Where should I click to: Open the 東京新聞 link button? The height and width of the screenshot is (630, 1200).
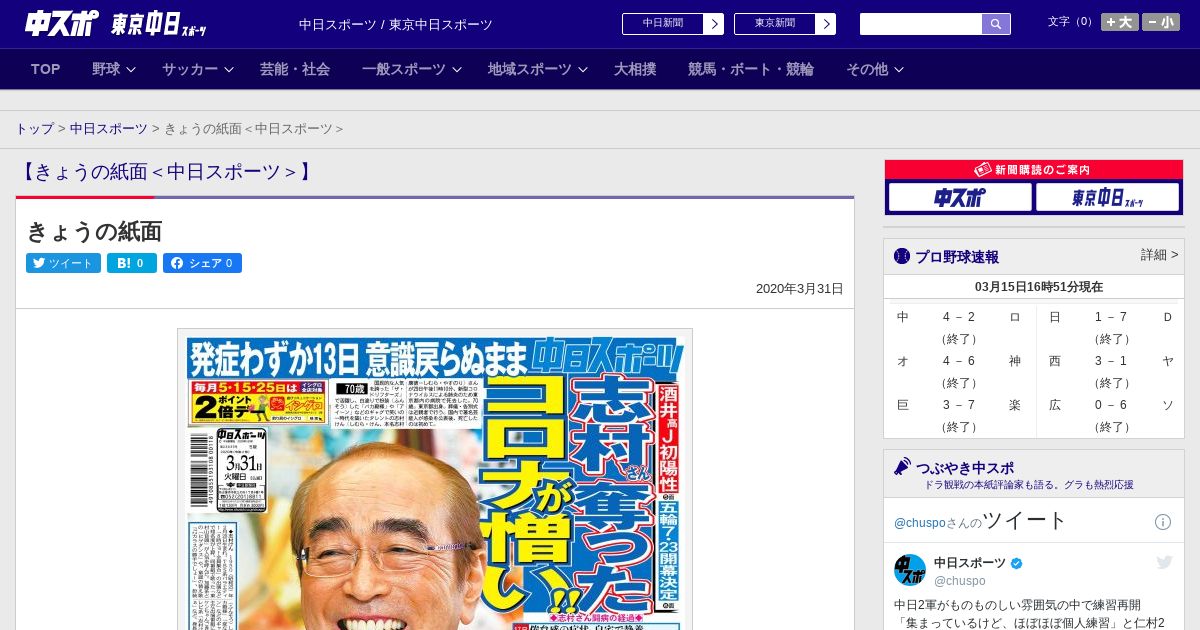click(774, 24)
